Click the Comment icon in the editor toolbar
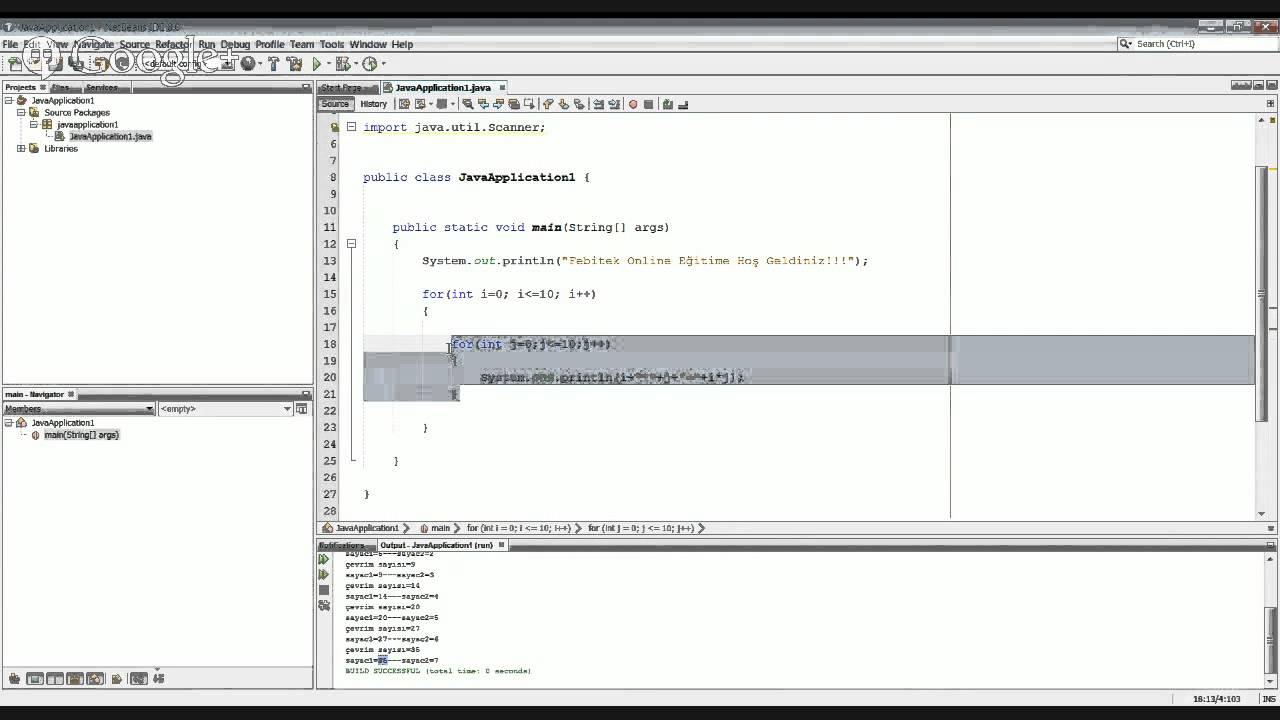Screen dimensions: 1280x720 tap(668, 104)
